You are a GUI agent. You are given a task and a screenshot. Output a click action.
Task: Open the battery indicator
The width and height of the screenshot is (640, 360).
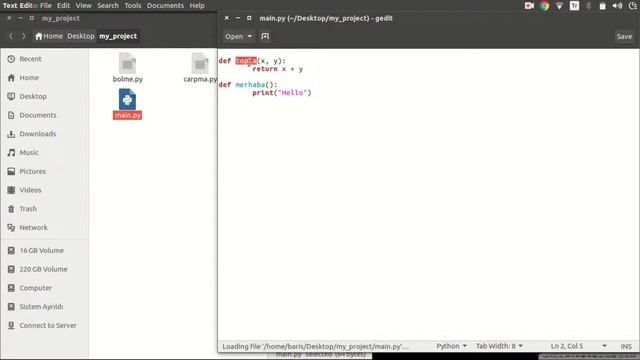(x=602, y=6)
